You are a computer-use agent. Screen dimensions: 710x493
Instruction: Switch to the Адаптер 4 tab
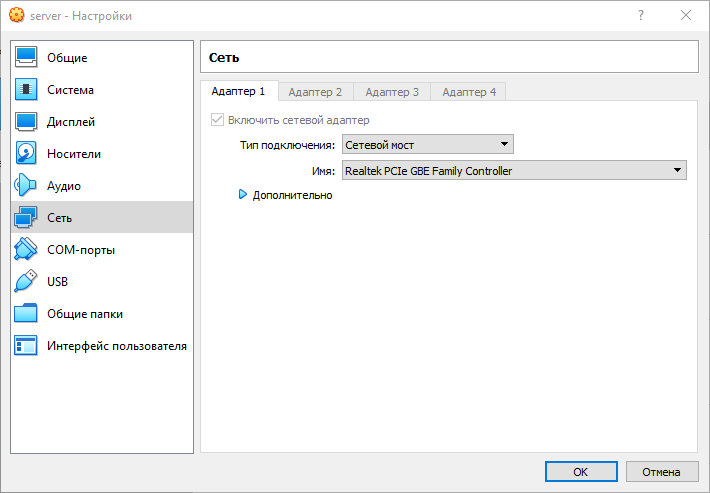coord(469,92)
